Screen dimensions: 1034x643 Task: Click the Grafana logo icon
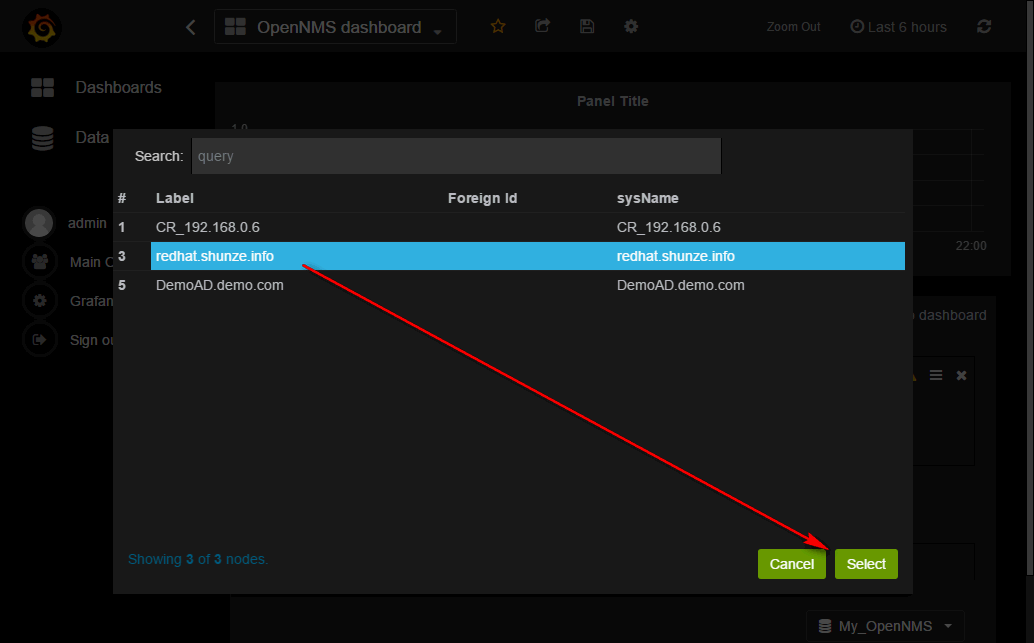[42, 27]
